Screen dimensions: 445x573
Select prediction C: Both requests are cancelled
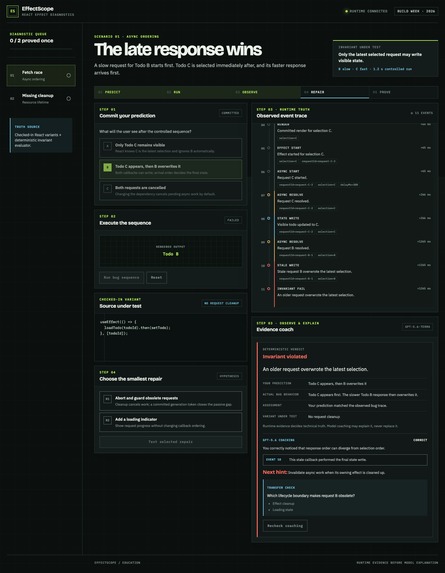tap(171, 190)
